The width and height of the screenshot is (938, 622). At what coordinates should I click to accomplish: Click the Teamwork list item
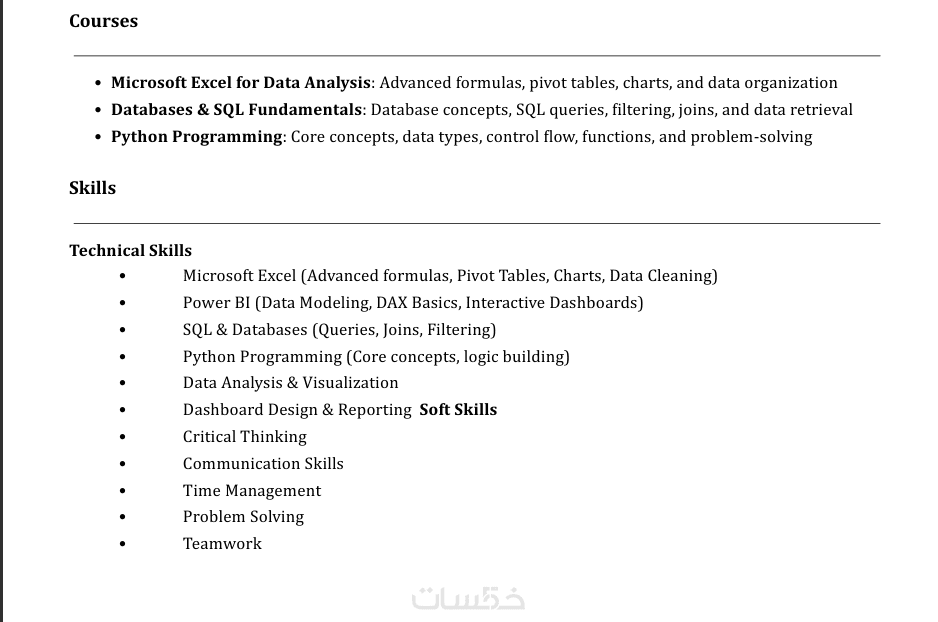coord(222,544)
